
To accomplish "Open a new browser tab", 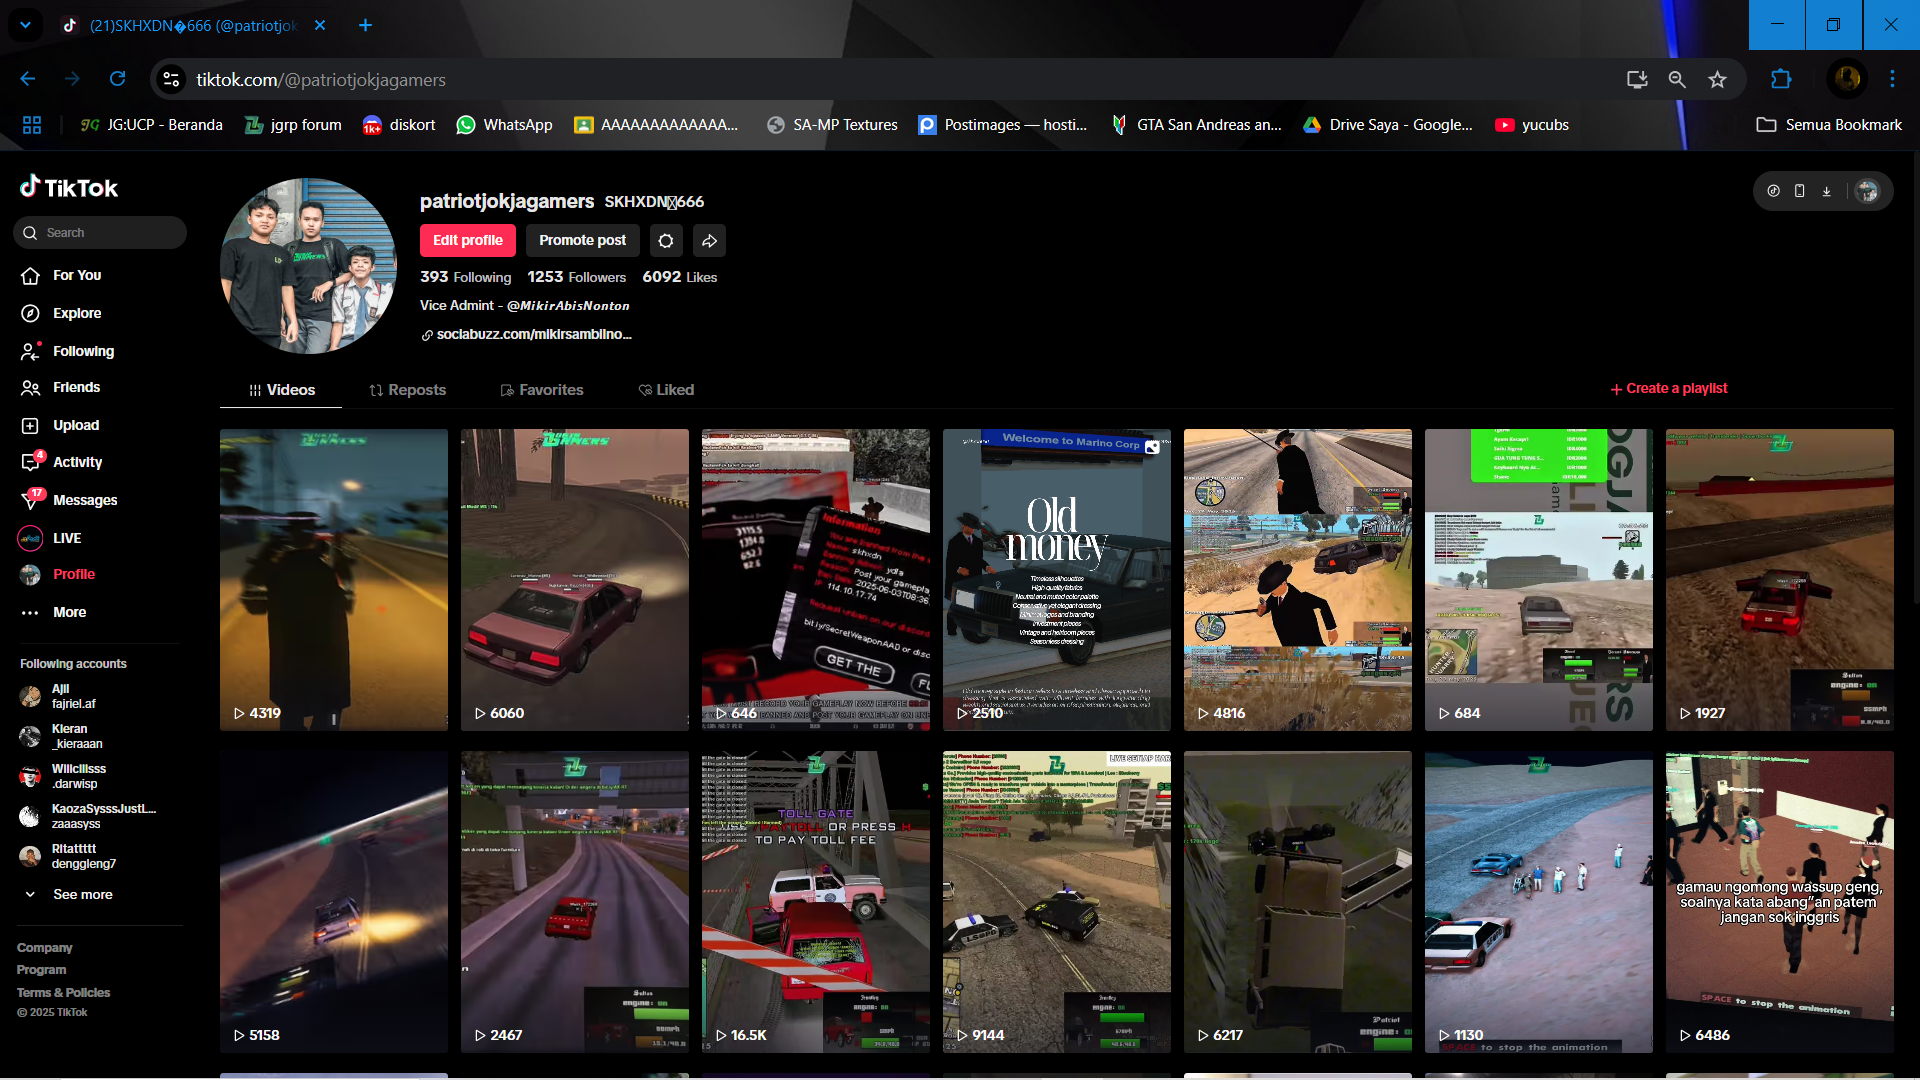I will pos(365,25).
